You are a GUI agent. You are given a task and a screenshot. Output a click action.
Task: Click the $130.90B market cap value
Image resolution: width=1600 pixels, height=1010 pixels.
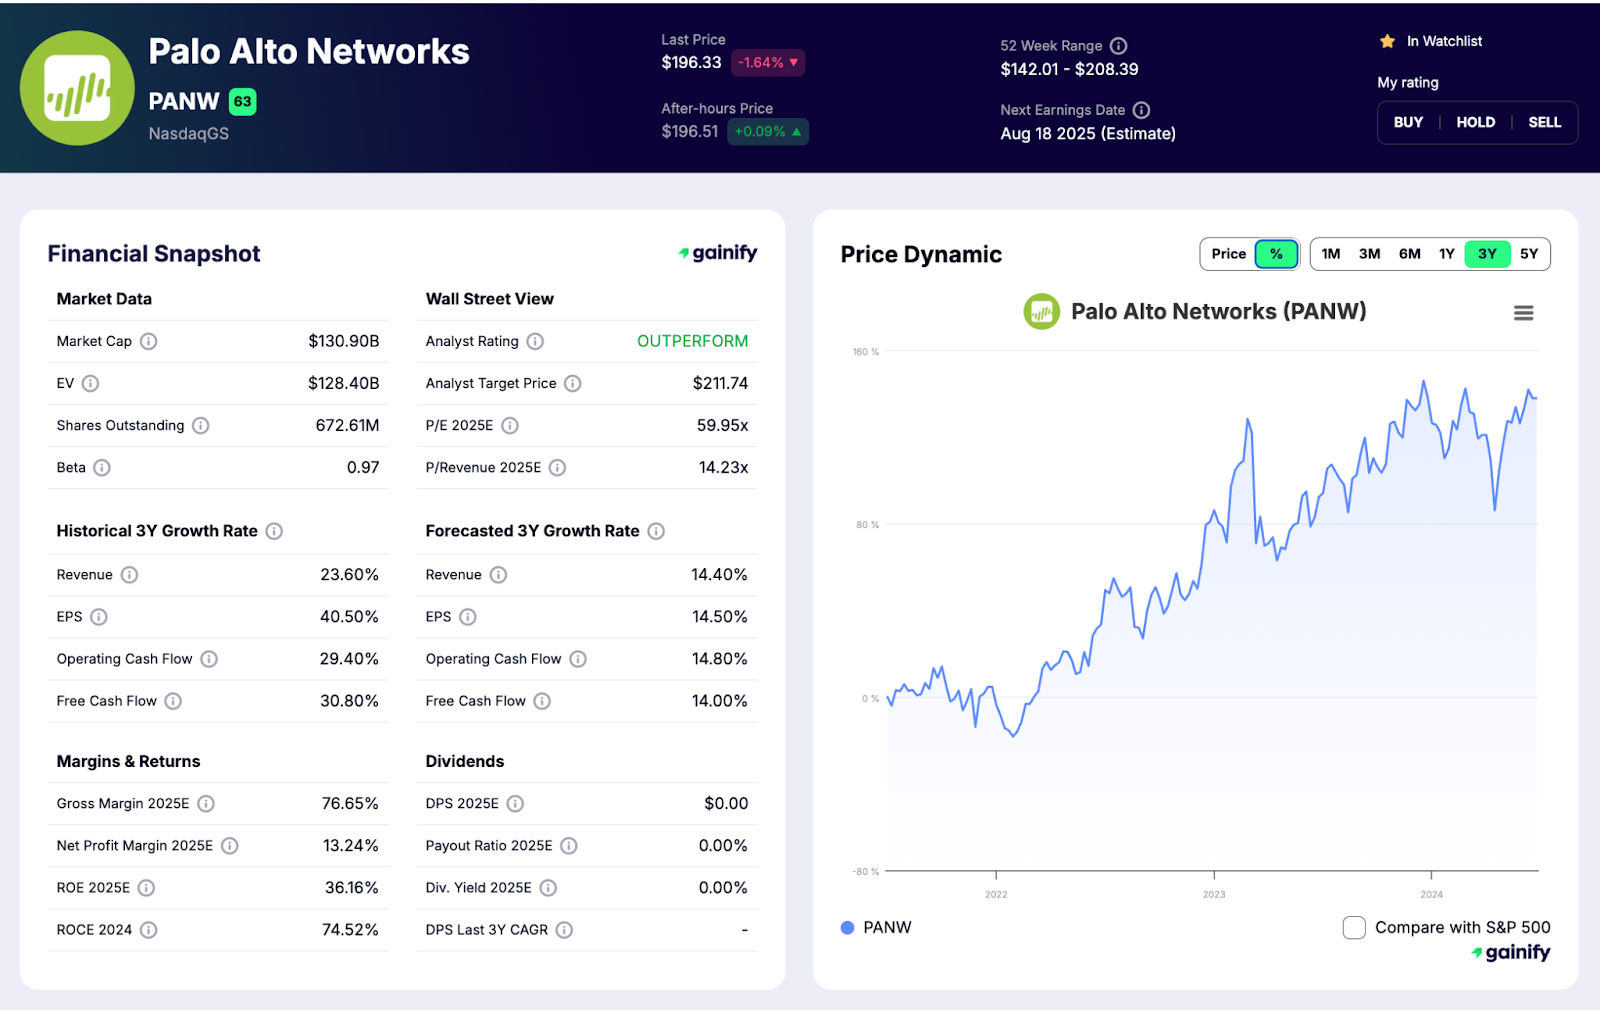(343, 341)
